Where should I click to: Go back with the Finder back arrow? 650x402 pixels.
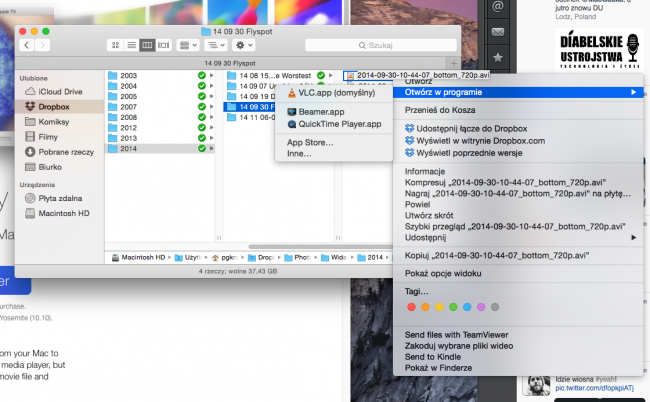tap(27, 45)
